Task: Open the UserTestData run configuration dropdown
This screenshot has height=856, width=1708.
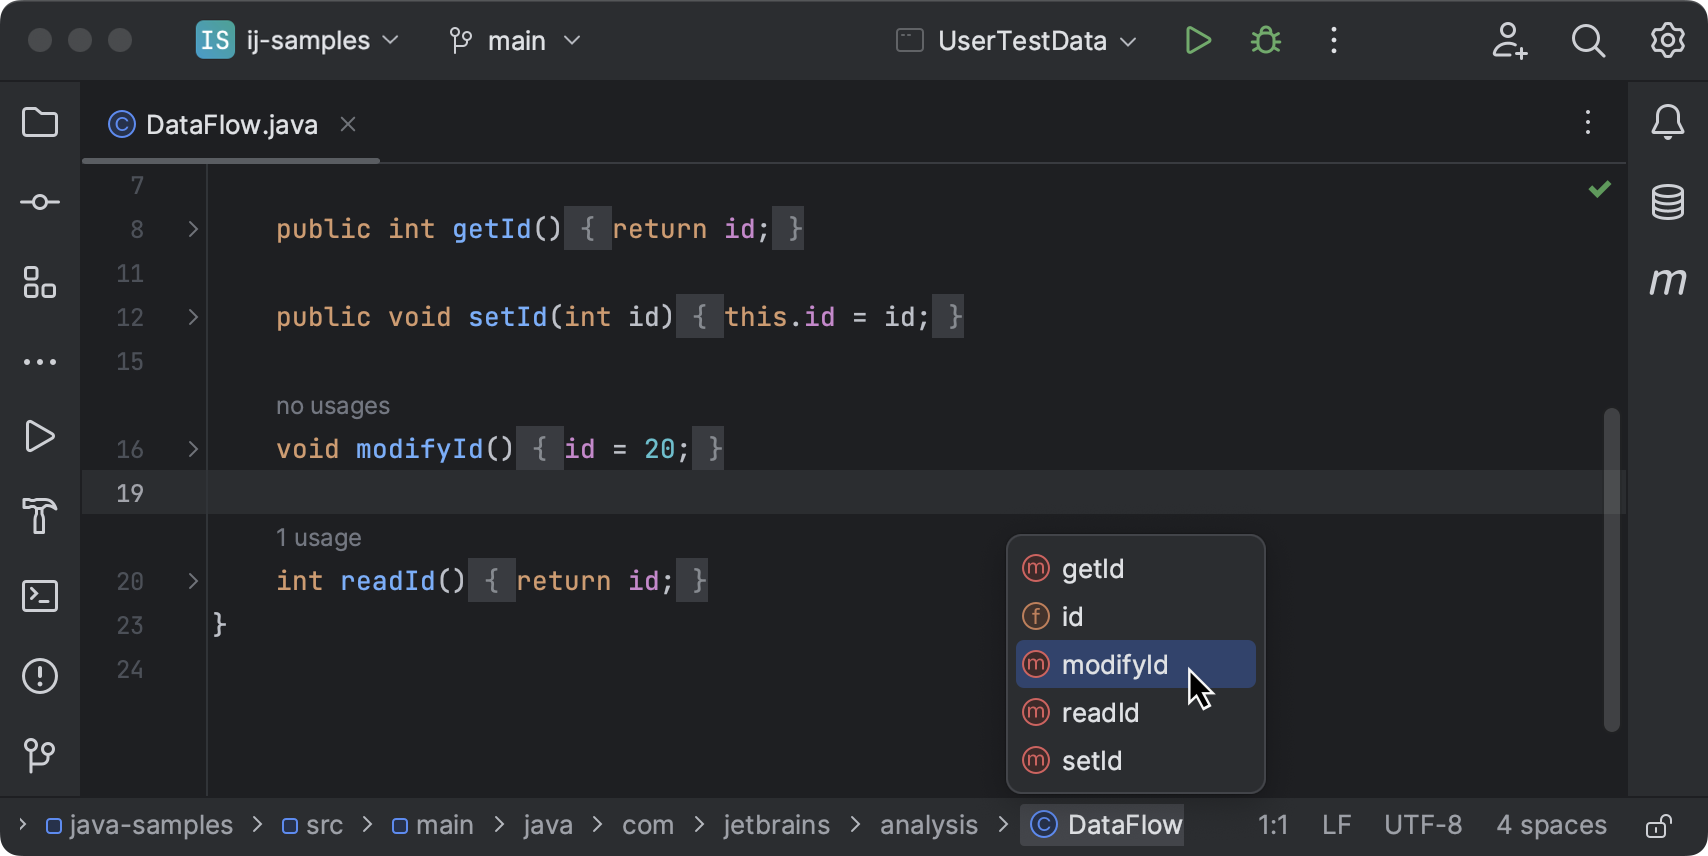Action: [1018, 41]
